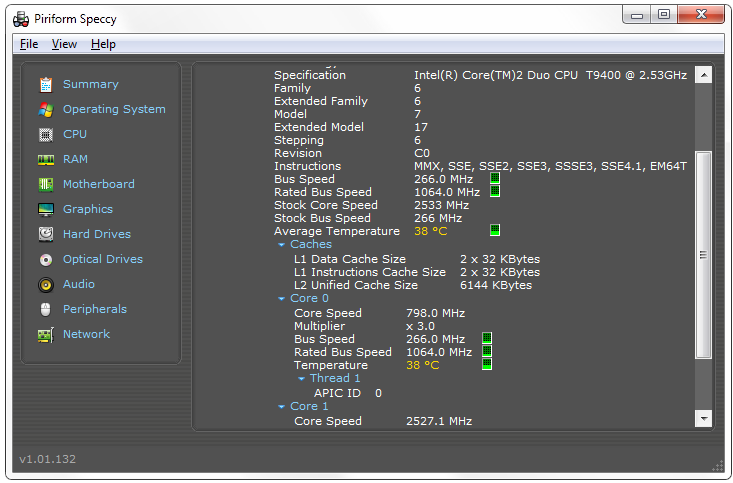Click the scrollbar up arrow
The height and width of the screenshot is (483, 733).
pos(703,75)
